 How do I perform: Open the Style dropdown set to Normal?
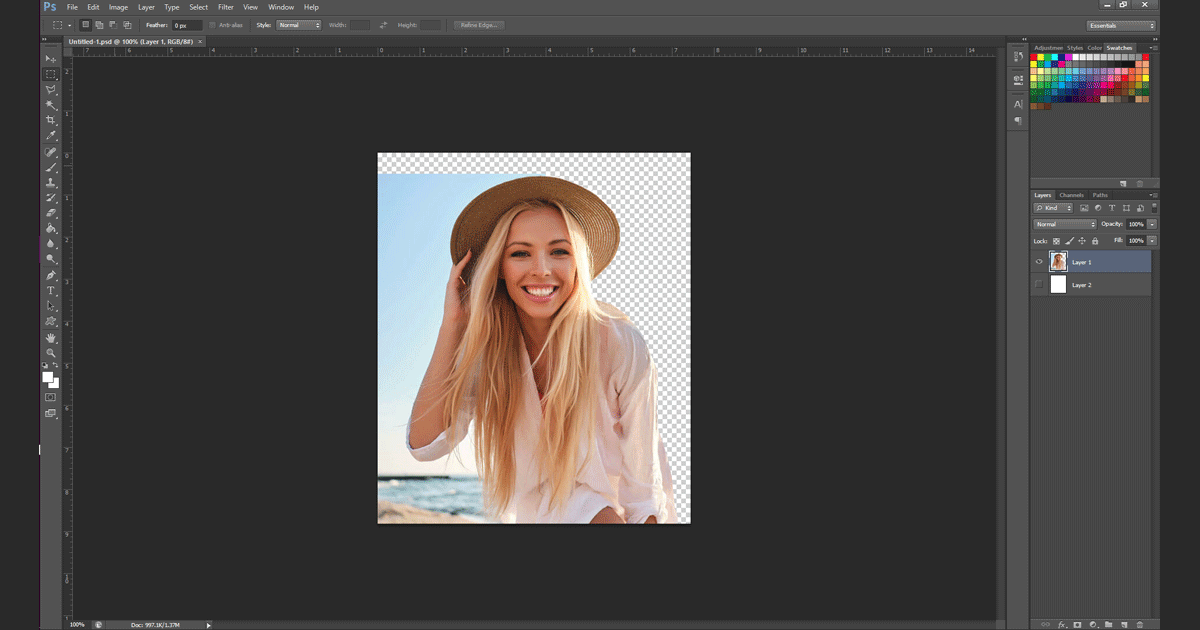[299, 24]
